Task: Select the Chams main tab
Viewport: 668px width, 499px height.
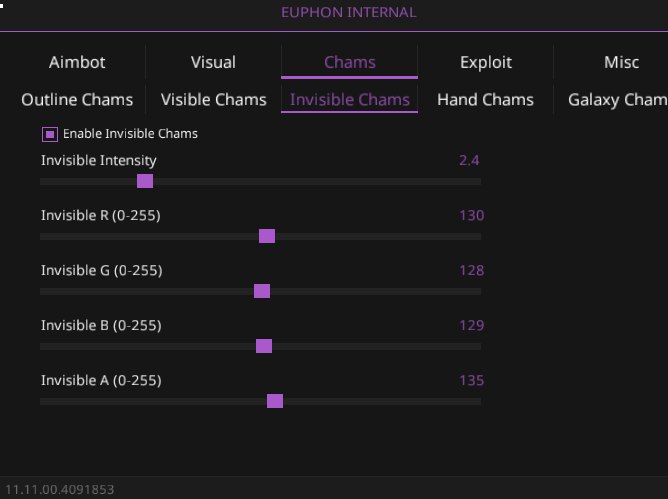Action: [x=350, y=62]
